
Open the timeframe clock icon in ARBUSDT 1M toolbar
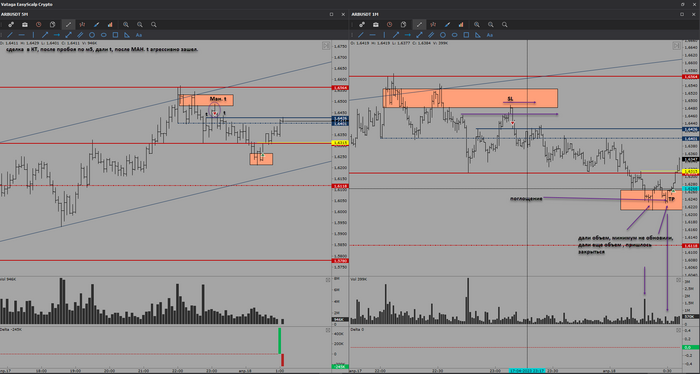point(389,25)
